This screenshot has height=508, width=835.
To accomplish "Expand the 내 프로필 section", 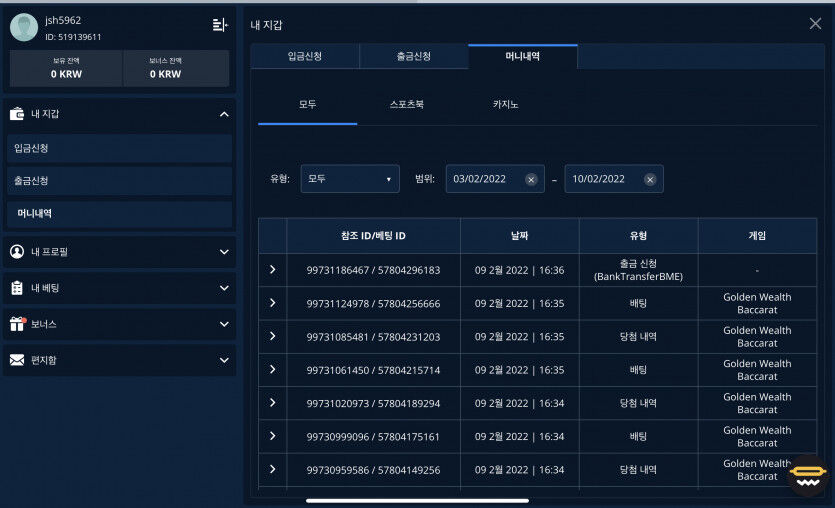I will [224, 252].
